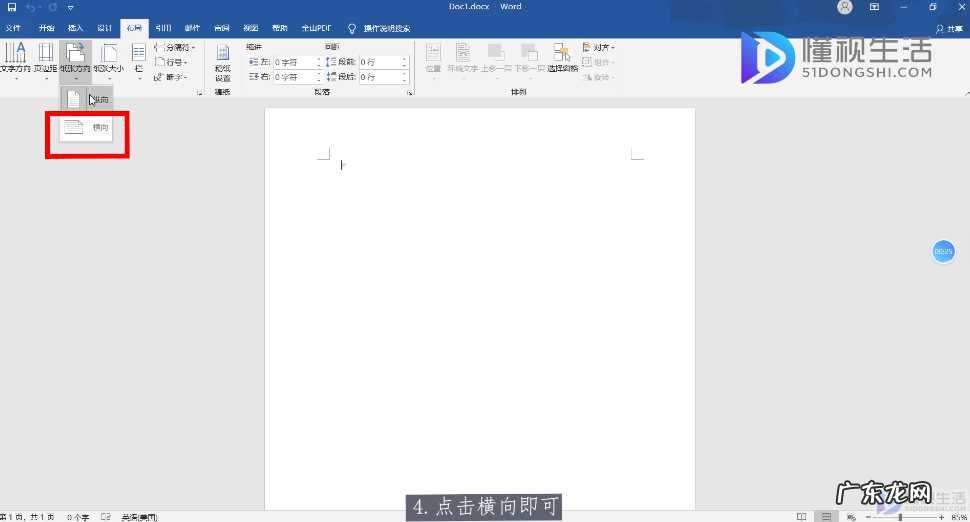Viewport: 970px width, 522px height.
Task: Open the Manuscript Paper Settings (稿纸设置) icon
Action: 222,63
